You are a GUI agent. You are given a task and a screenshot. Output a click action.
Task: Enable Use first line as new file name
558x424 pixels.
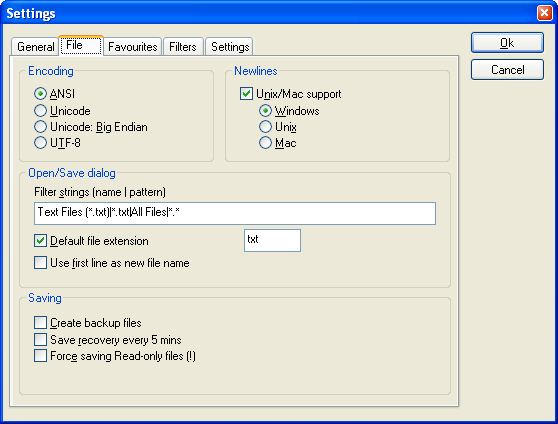[112, 263]
